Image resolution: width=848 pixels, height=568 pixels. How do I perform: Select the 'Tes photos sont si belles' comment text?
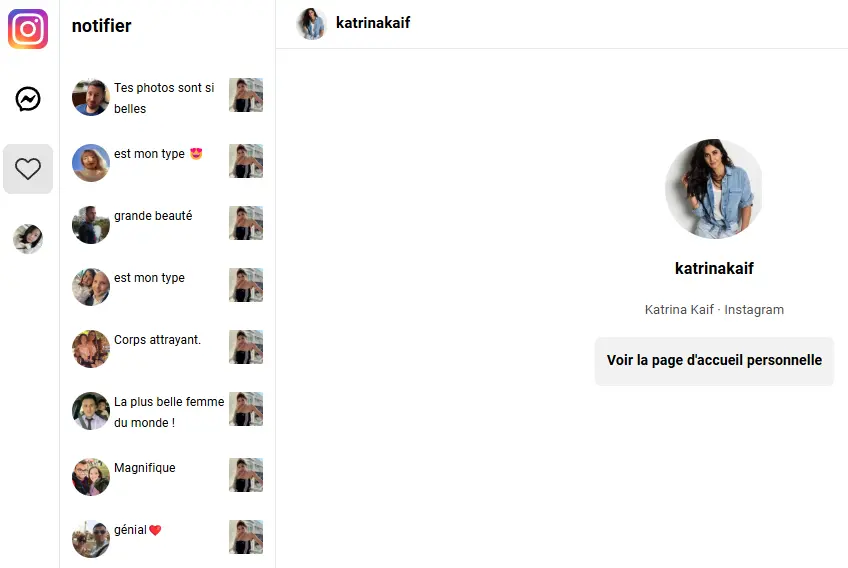[164, 98]
